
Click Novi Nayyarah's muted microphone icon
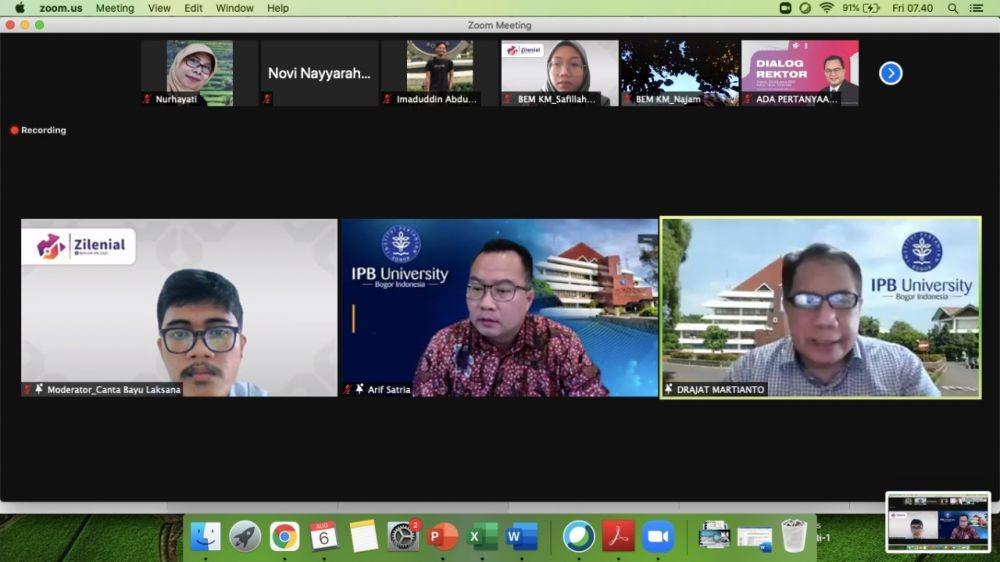(267, 99)
